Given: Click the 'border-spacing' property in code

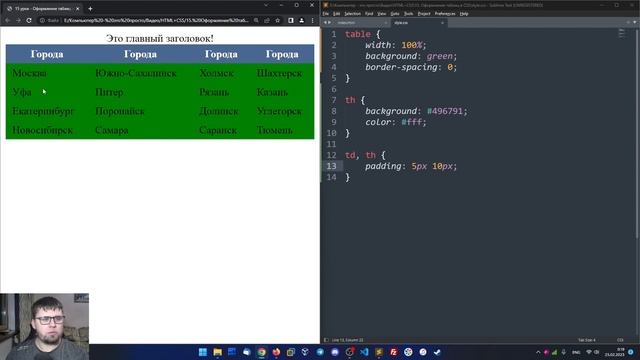Looking at the screenshot, I should tap(401, 67).
